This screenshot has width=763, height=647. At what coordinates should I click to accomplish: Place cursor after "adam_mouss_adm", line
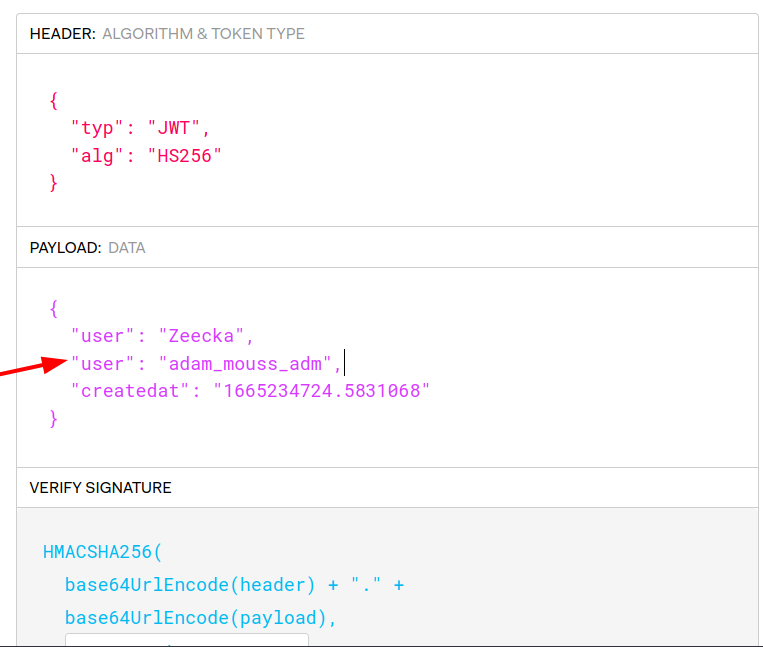tap(344, 363)
